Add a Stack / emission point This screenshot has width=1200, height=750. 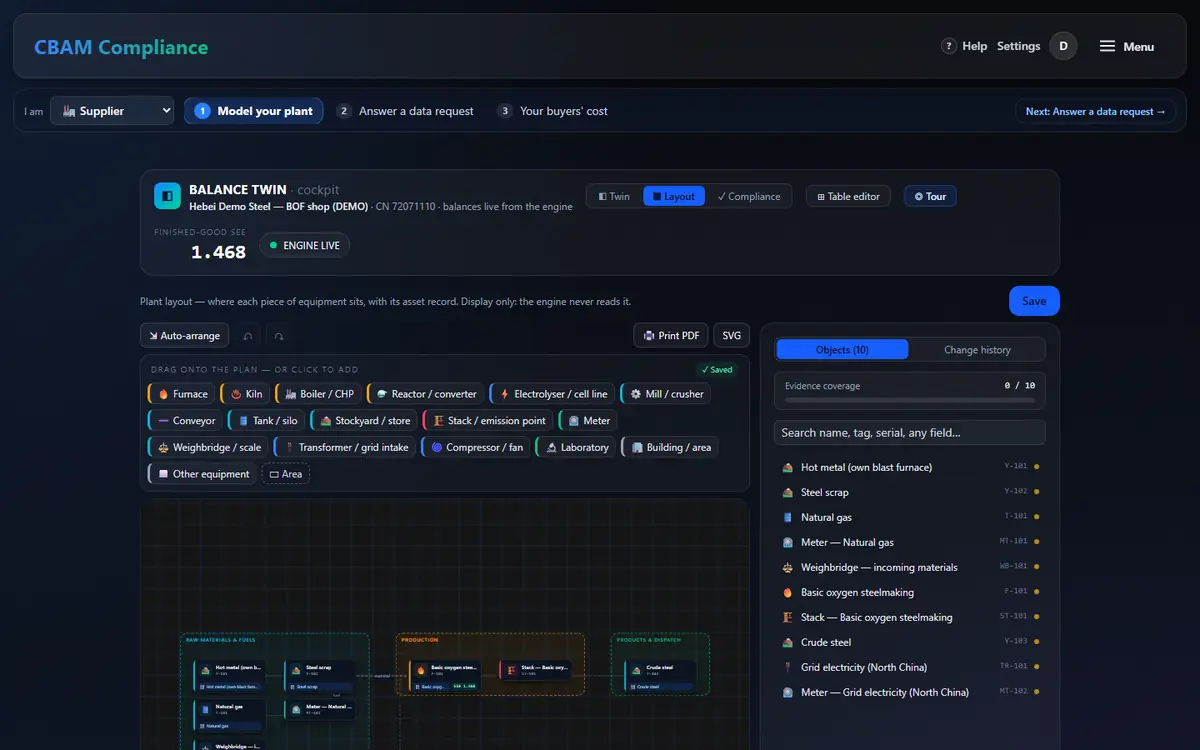click(x=488, y=421)
